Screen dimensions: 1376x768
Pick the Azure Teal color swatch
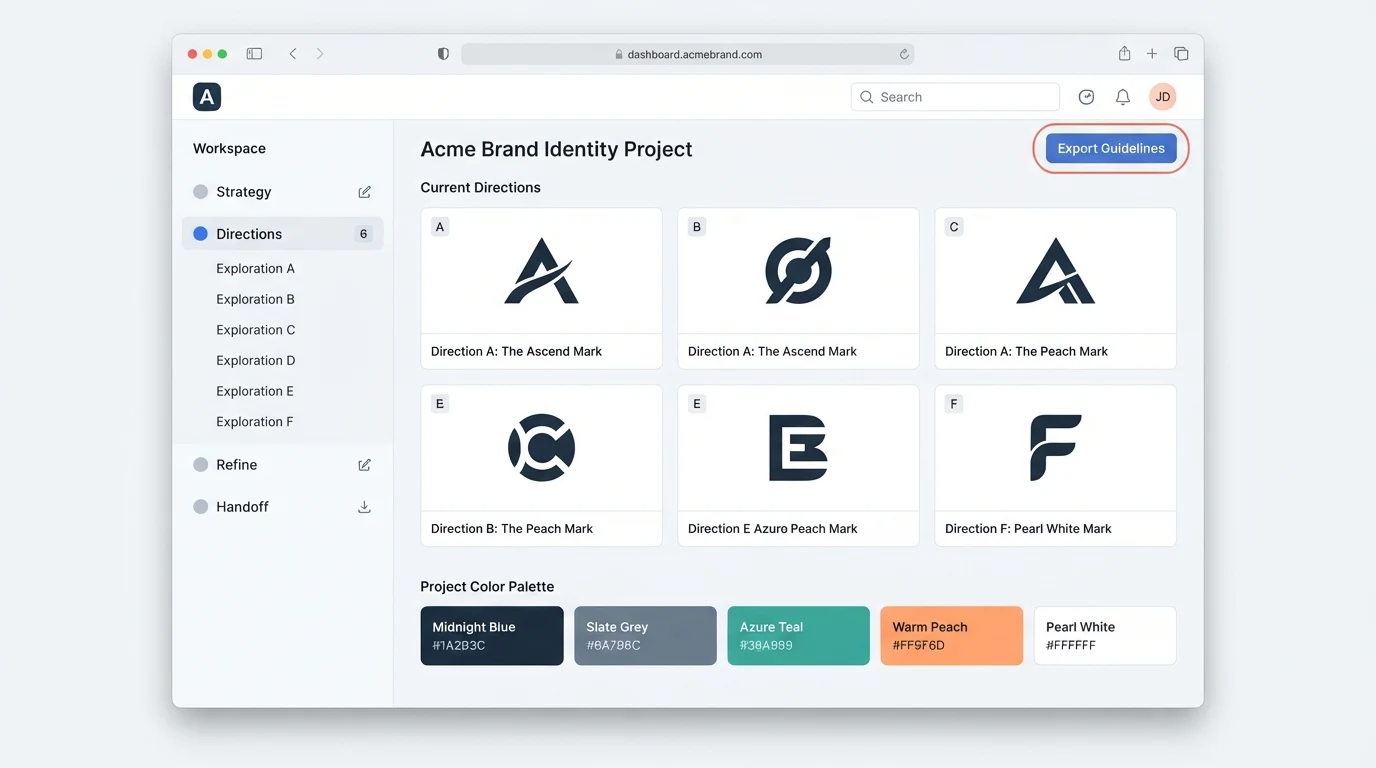coord(798,636)
